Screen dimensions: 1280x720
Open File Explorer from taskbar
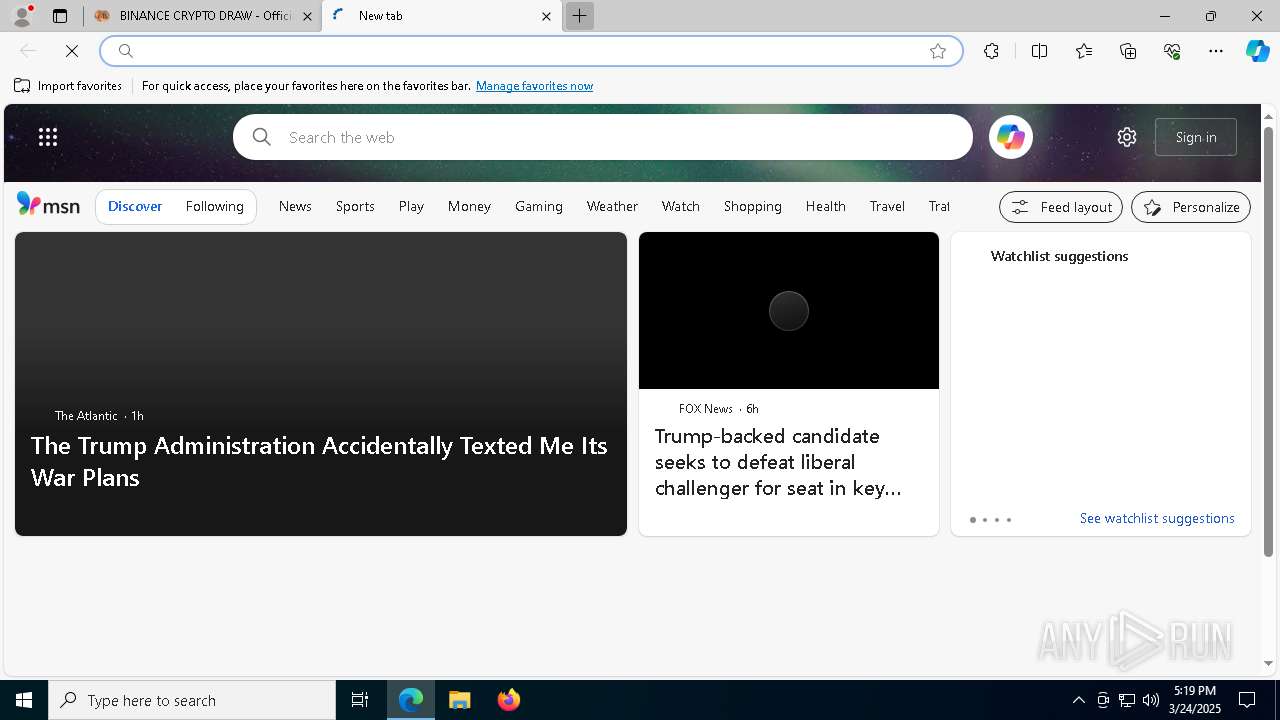460,700
